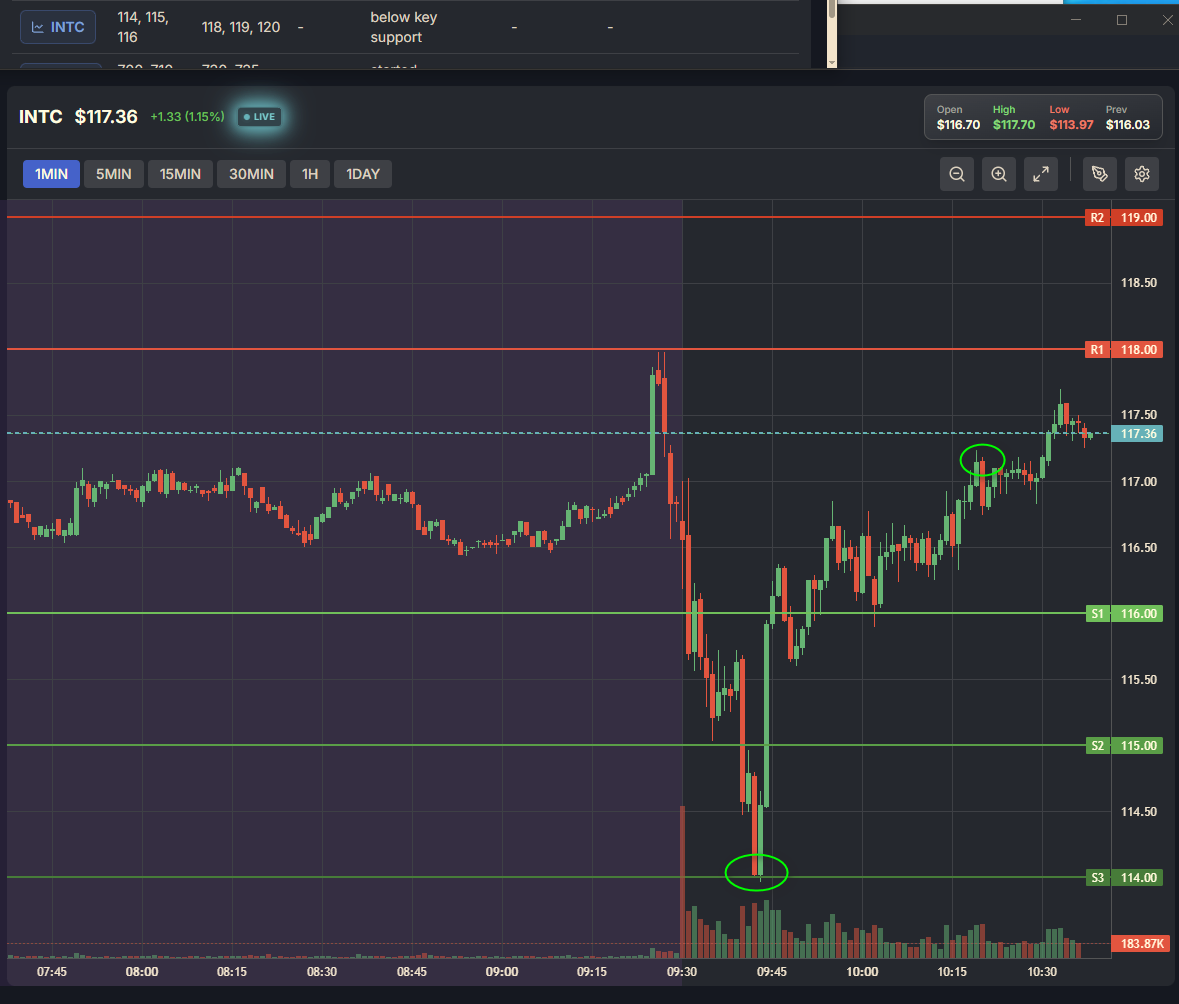This screenshot has height=1004, width=1179.
Task: Click the zoom out magnifier icon
Action: tap(956, 174)
